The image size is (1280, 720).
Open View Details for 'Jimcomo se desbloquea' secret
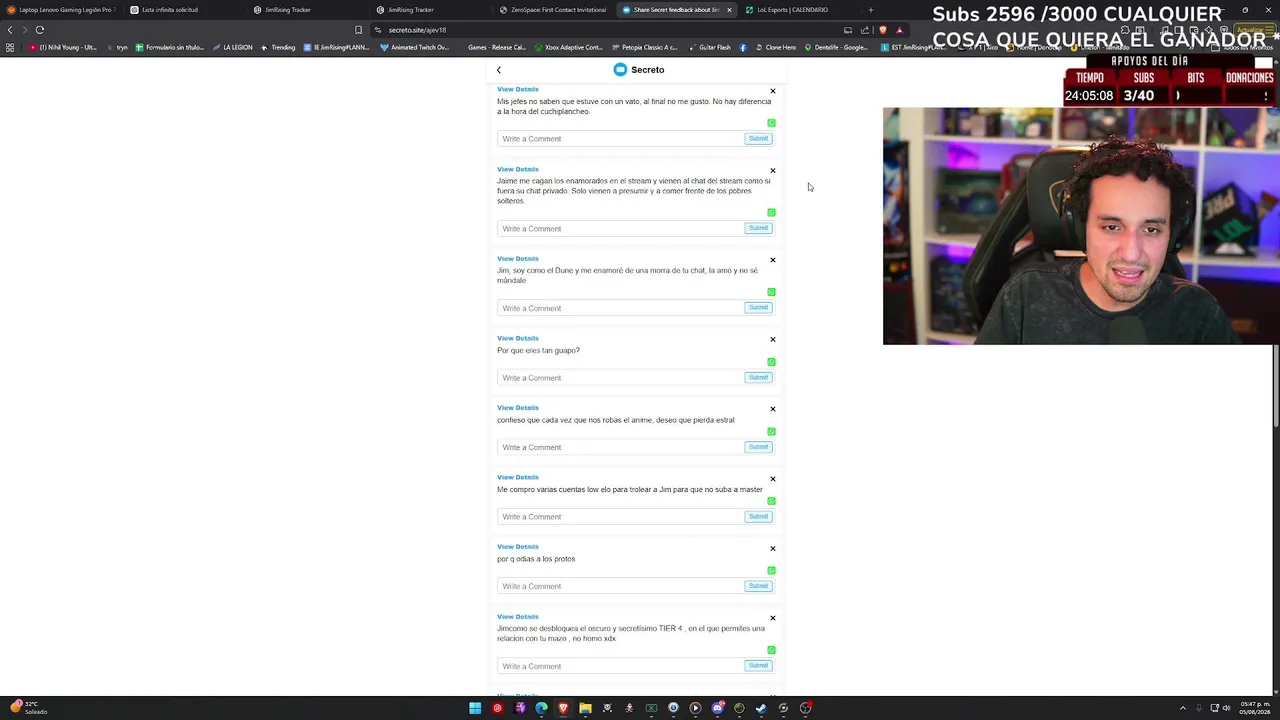[x=518, y=616]
